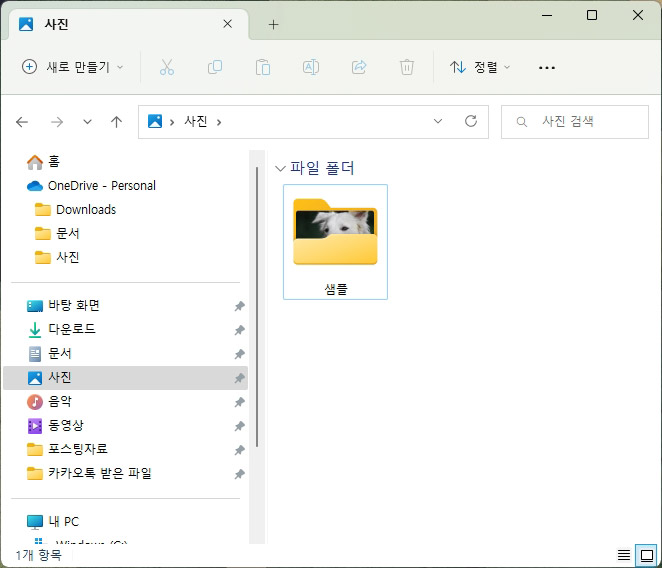Minimize the File Explorer window

pyautogui.click(x=547, y=16)
